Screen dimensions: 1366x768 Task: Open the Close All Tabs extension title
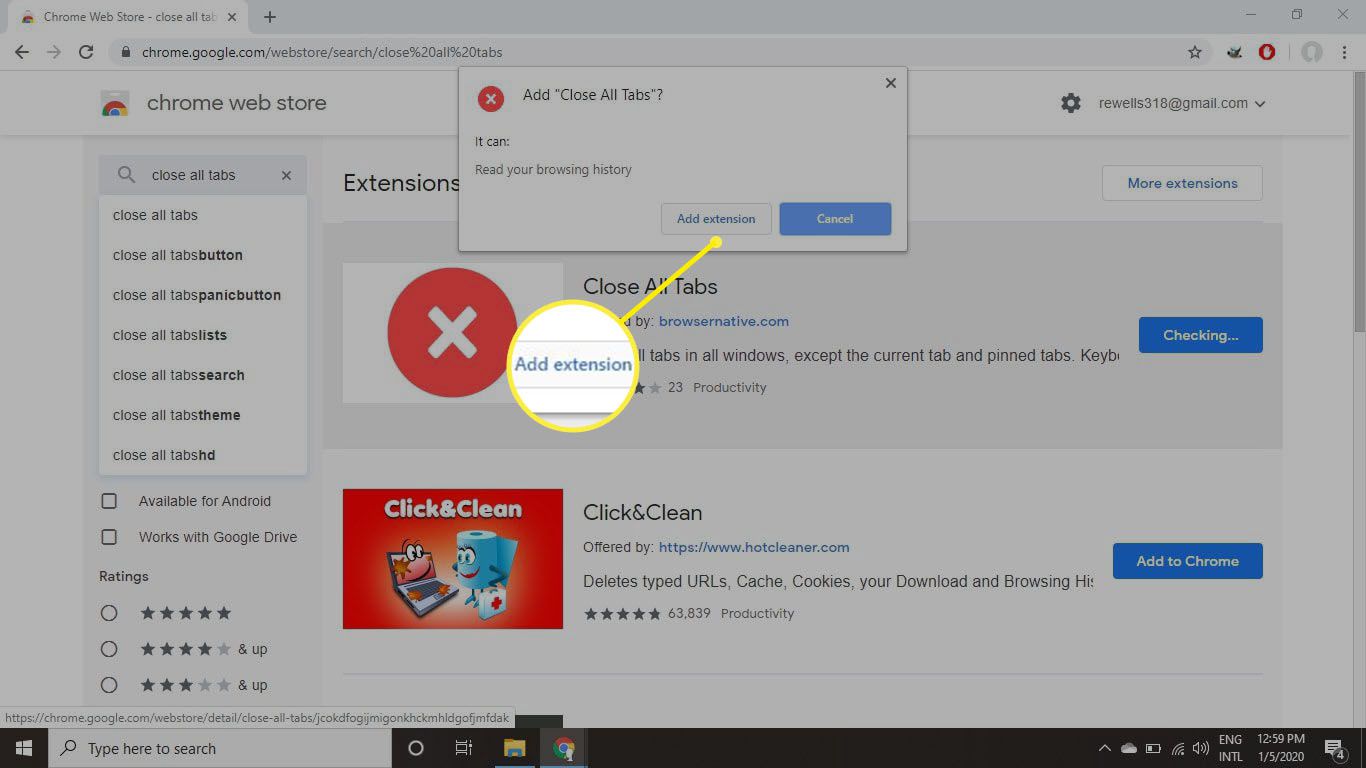tap(650, 286)
